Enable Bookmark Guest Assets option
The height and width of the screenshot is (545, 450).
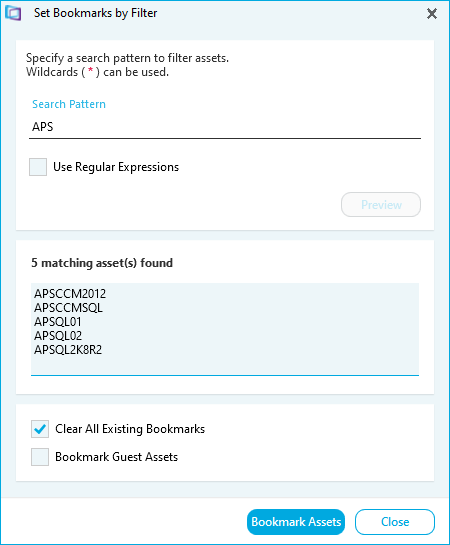point(40,457)
